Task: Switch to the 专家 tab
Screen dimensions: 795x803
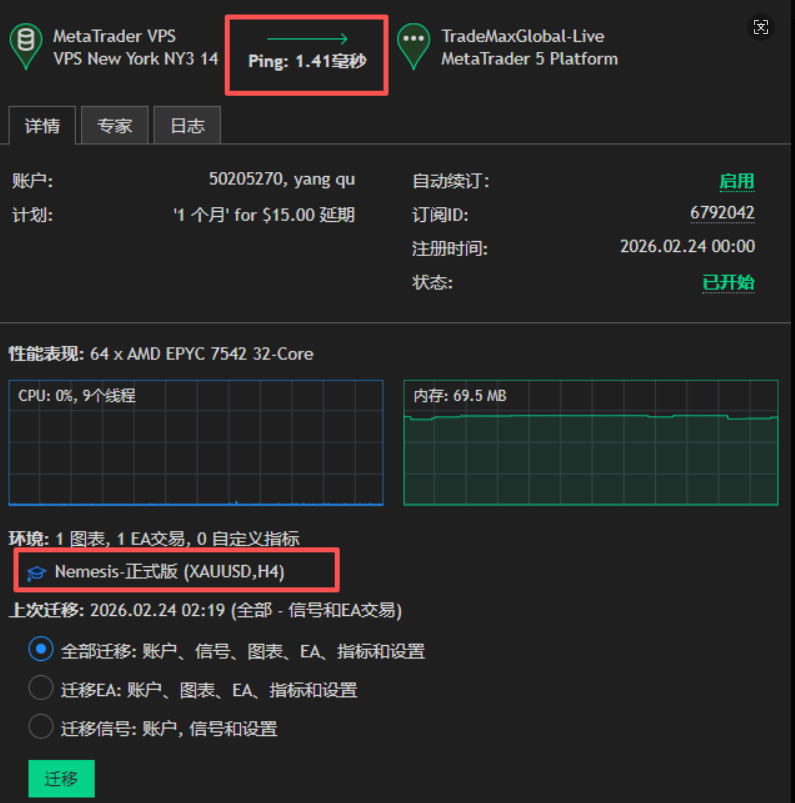Action: tap(115, 125)
